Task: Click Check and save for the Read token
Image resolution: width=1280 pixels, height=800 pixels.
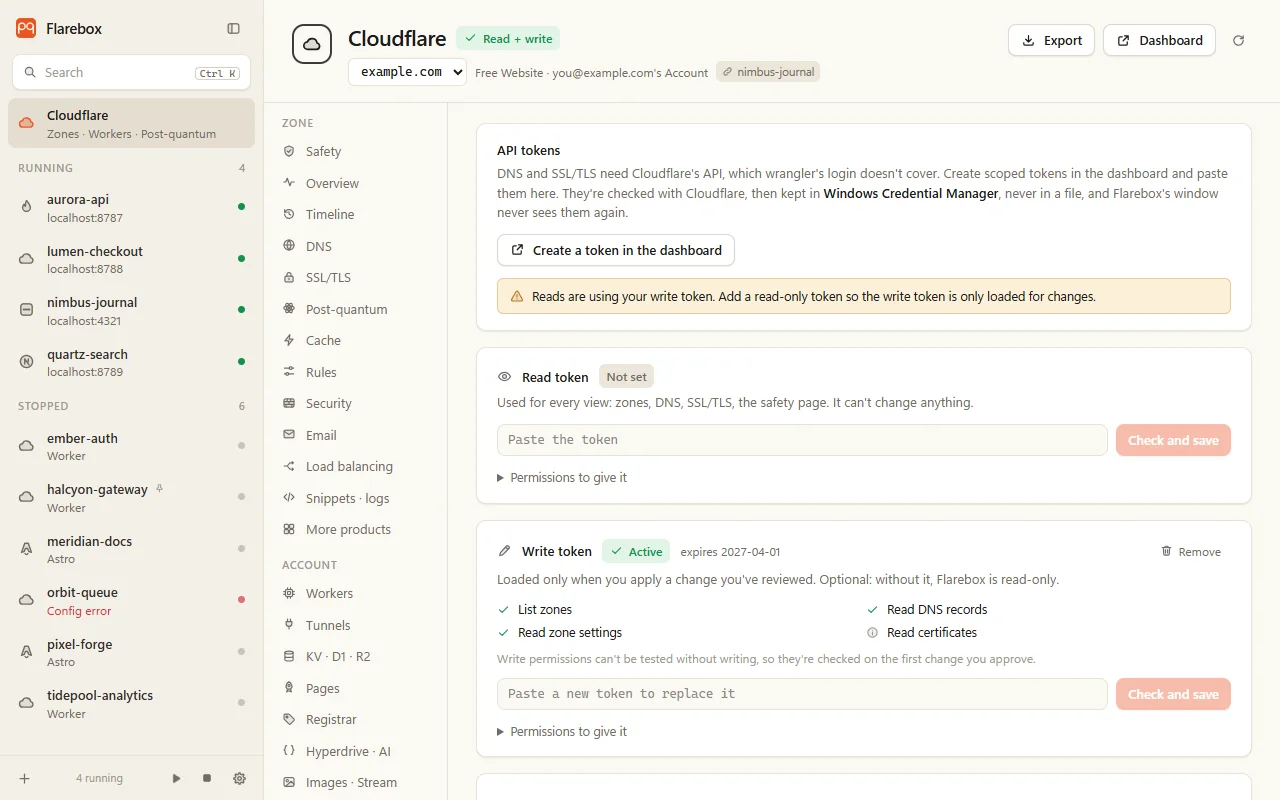Action: pyautogui.click(x=1173, y=440)
